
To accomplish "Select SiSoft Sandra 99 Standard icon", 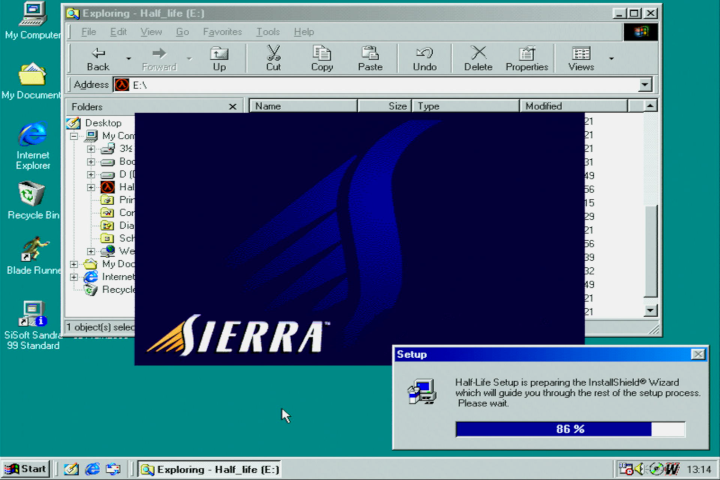I will [33, 325].
